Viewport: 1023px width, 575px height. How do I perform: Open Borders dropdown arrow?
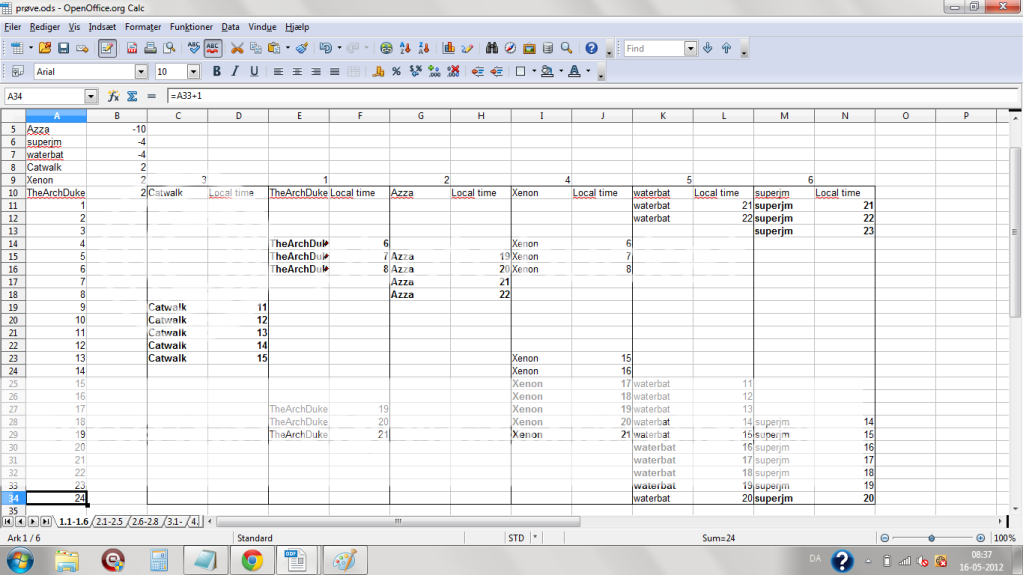pos(534,72)
